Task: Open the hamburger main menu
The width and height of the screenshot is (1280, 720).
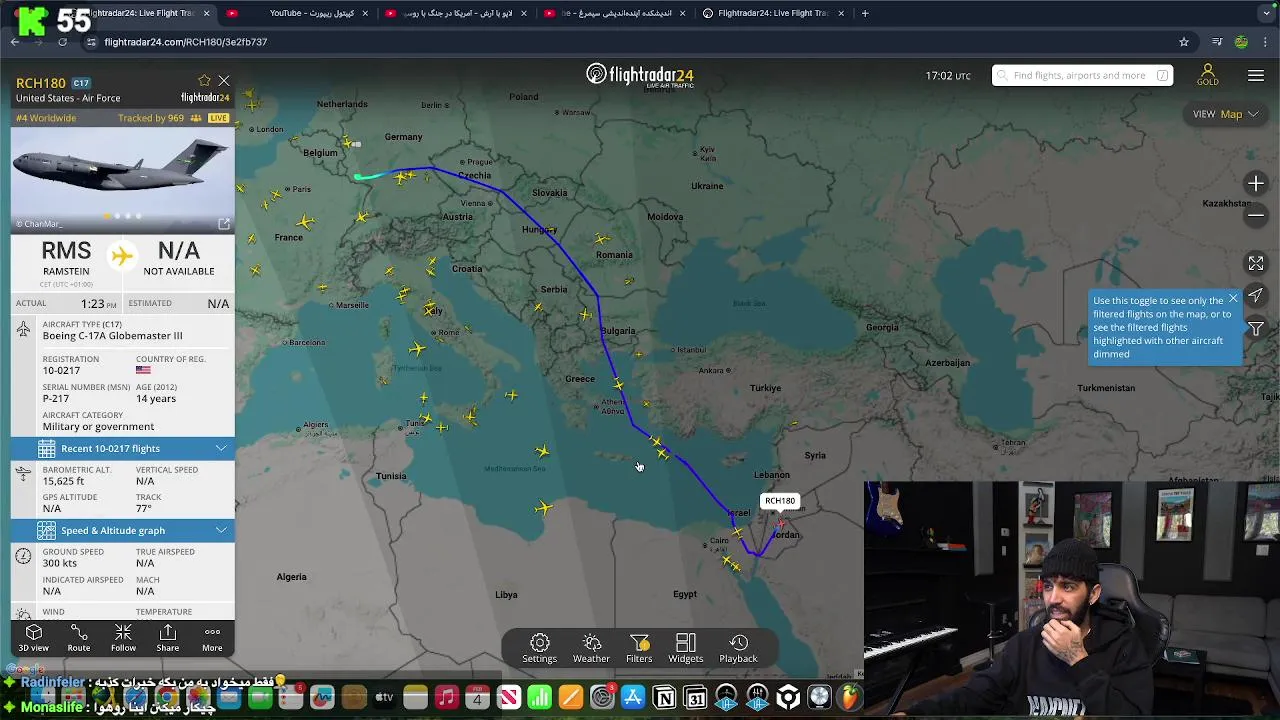Action: point(1256,76)
